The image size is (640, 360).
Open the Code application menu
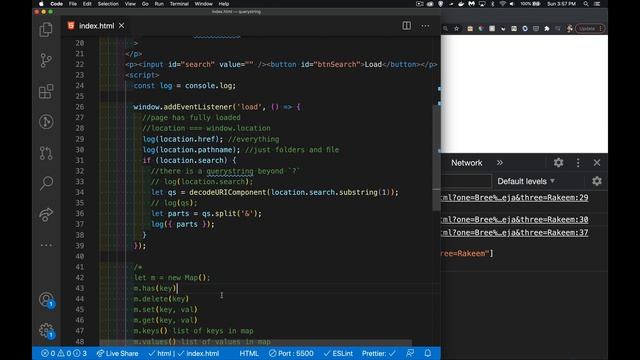click(x=56, y=4)
